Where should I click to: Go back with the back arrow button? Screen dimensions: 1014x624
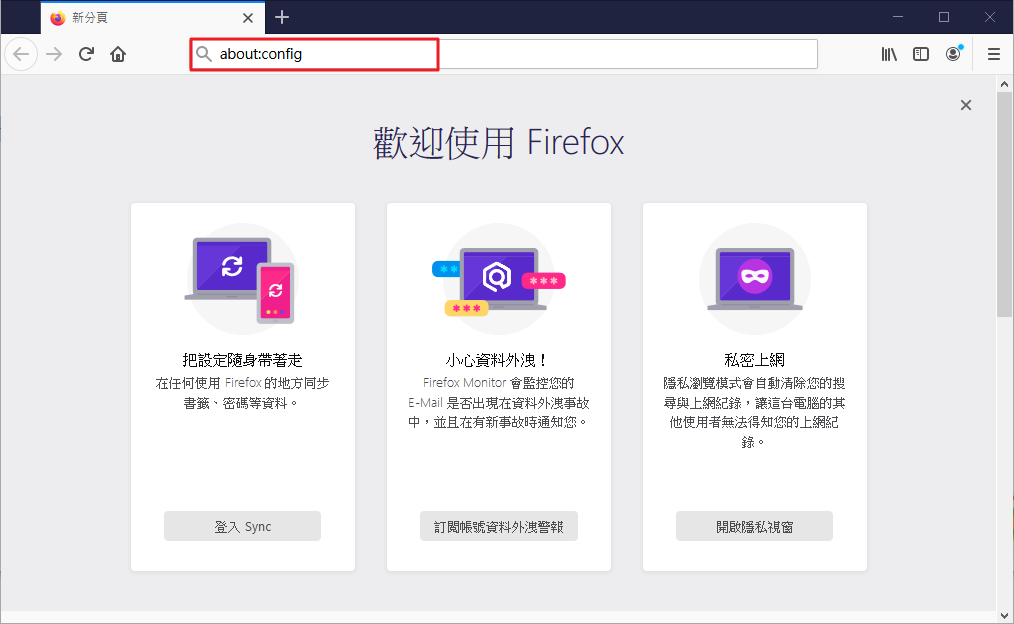[x=21, y=54]
